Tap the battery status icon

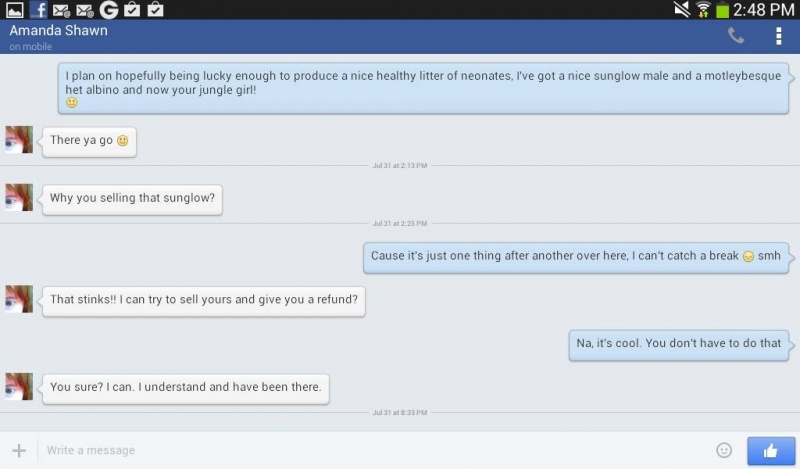pos(722,10)
